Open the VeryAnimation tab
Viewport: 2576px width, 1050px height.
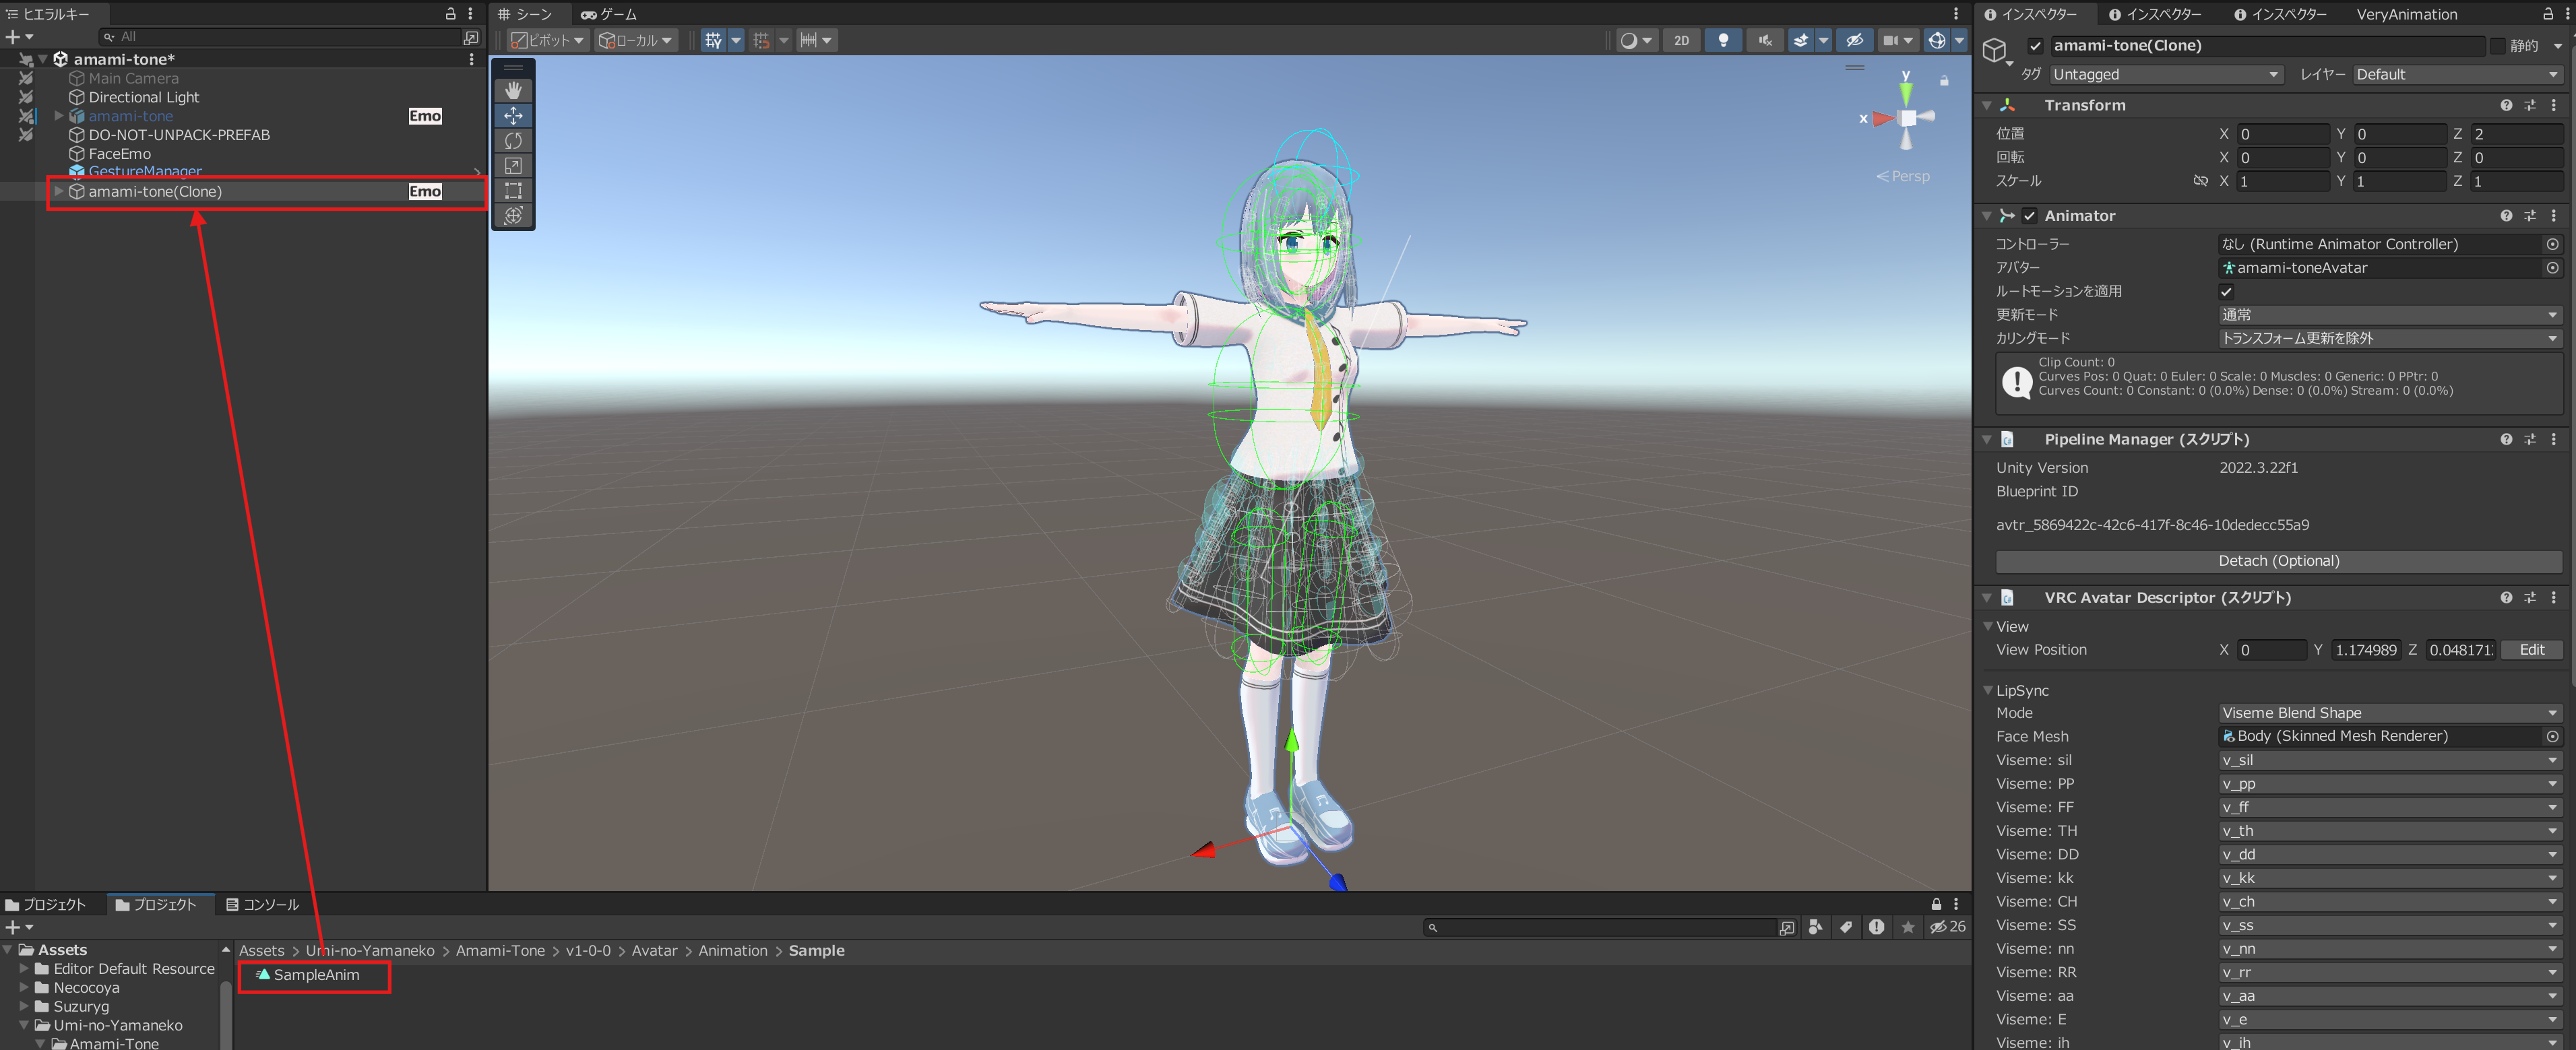2406,14
